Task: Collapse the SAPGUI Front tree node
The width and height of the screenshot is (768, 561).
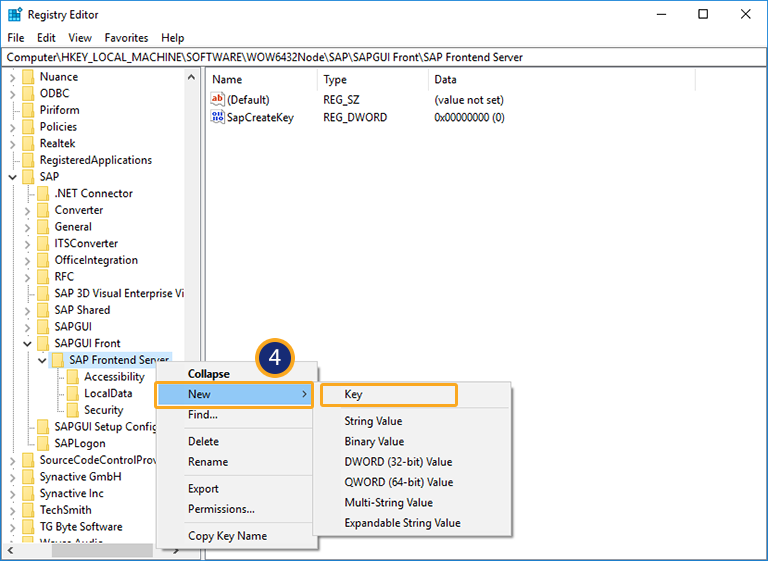Action: [x=27, y=343]
